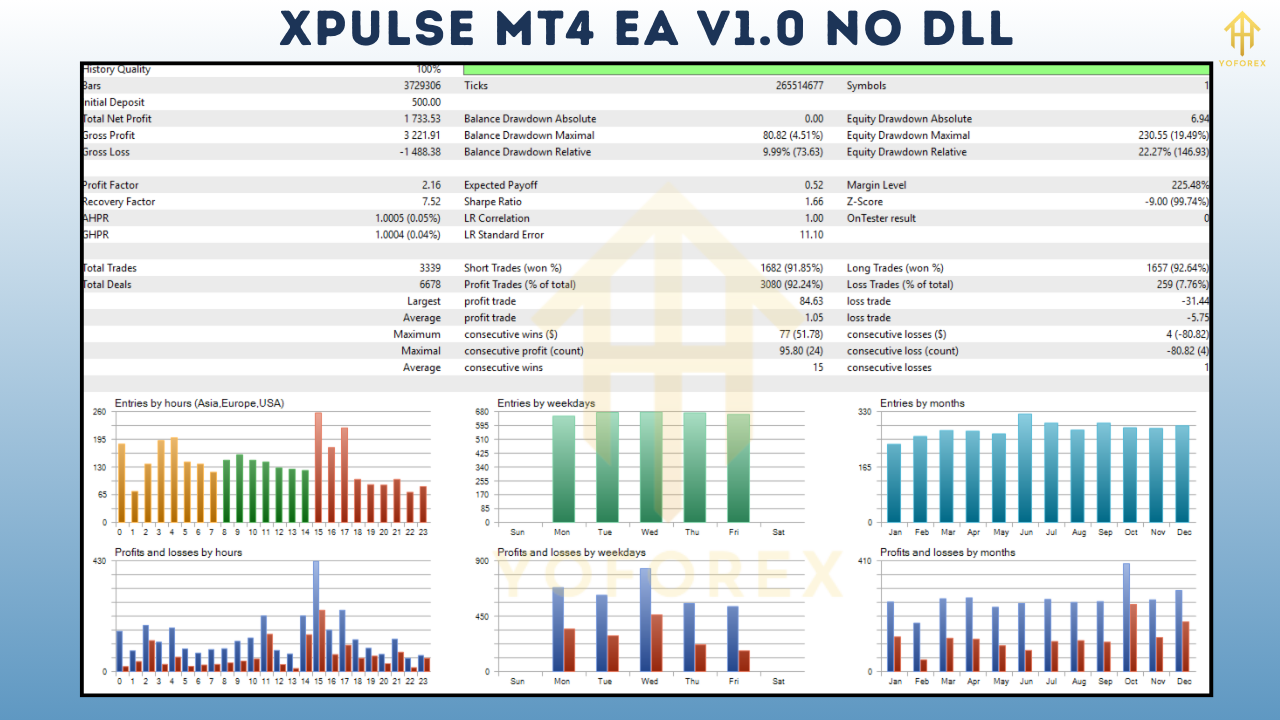Select the Initial Deposit value 500.00
The width and height of the screenshot is (1280, 720).
(426, 102)
